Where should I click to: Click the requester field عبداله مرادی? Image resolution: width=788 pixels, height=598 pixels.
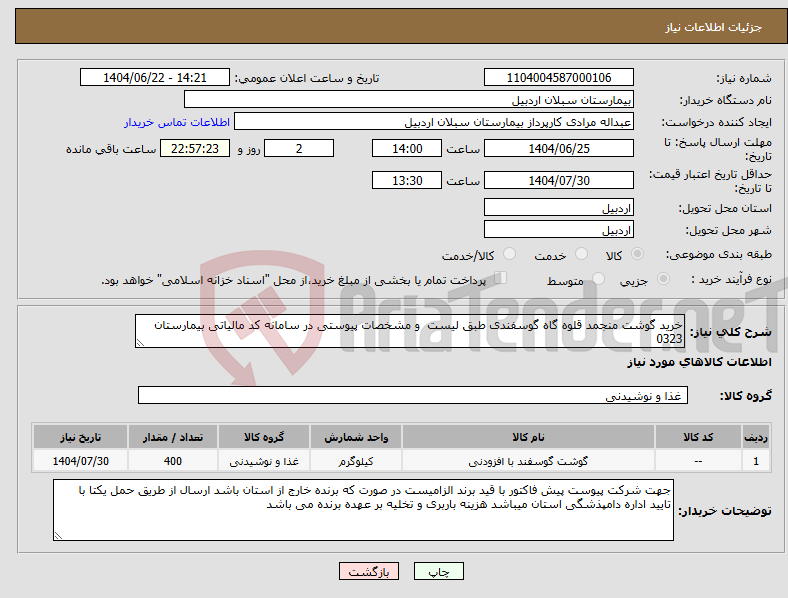coord(434,122)
